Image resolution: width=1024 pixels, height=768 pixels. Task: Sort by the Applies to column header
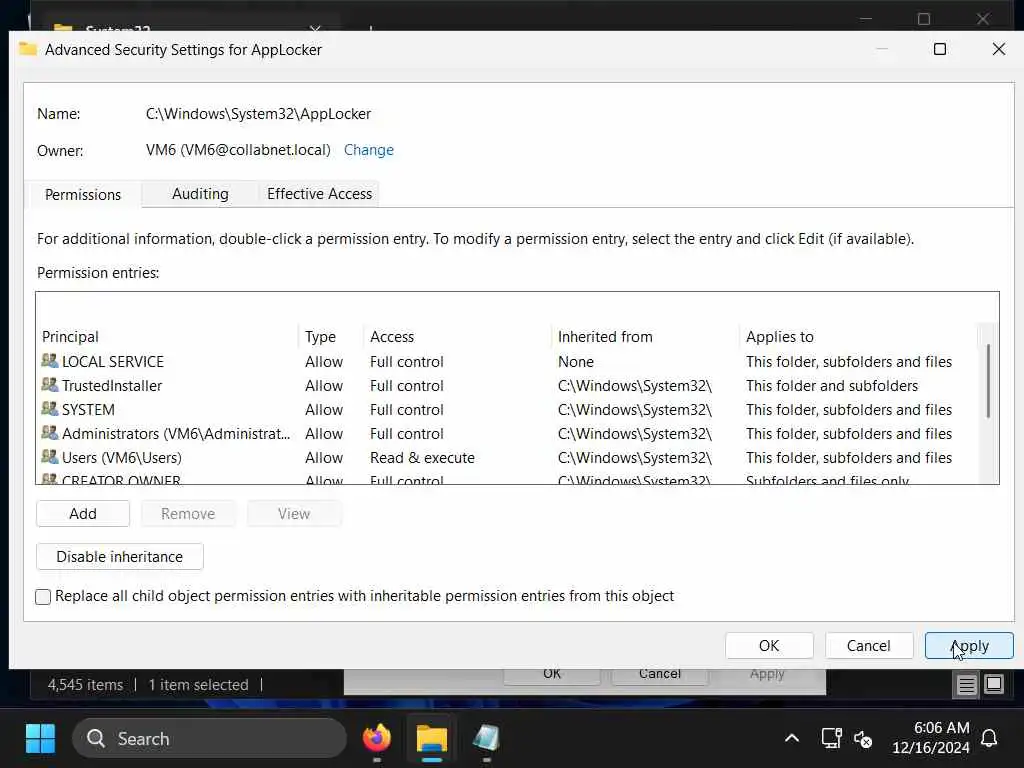858,336
